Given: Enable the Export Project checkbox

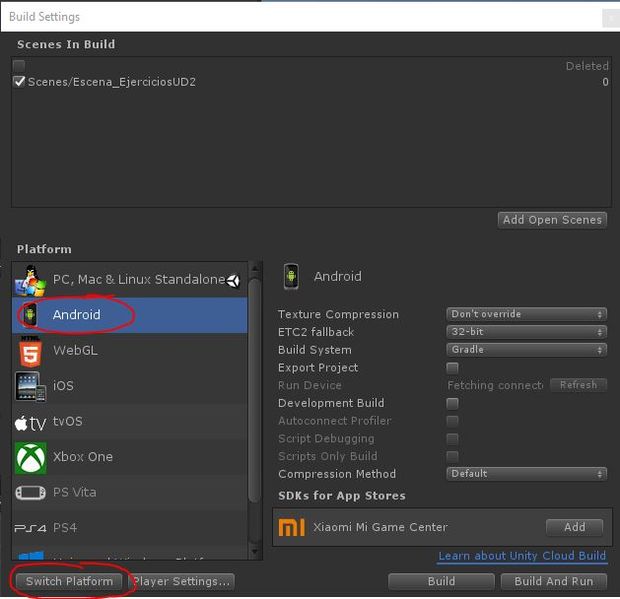Looking at the screenshot, I should coord(452,368).
